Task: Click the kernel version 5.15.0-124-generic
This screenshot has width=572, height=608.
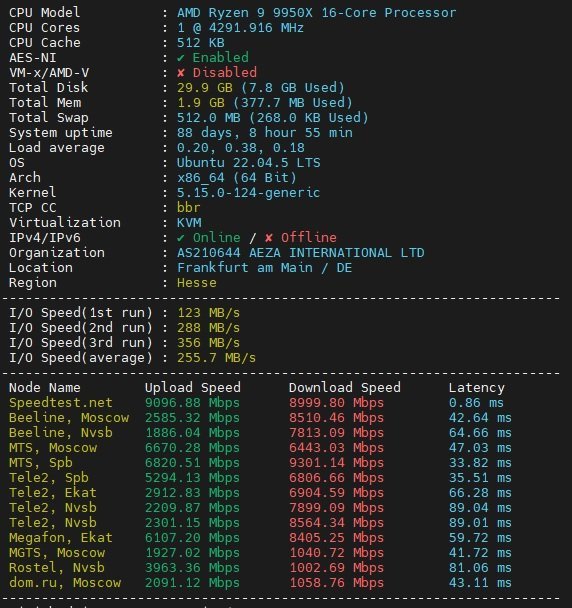Action: (248, 193)
